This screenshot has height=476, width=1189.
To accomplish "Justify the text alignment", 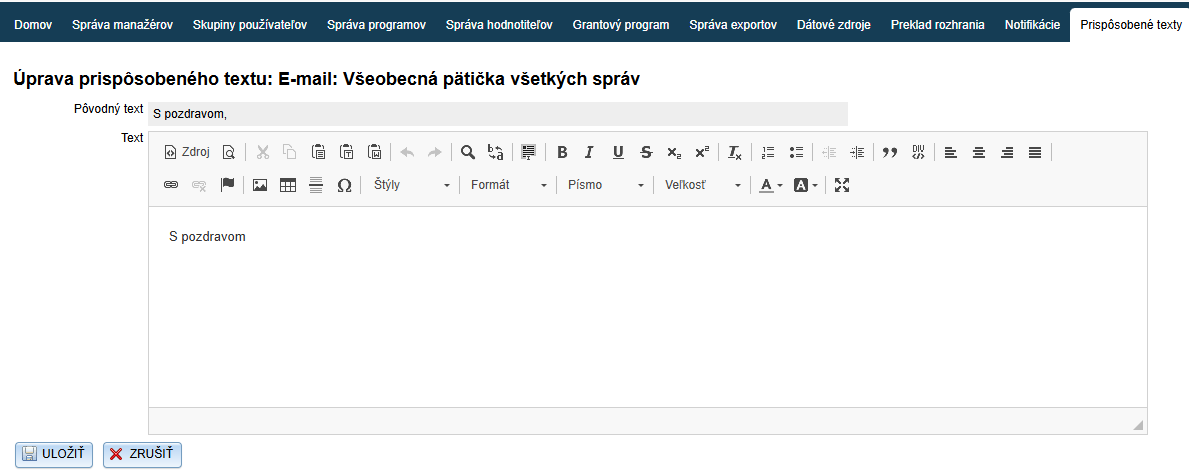I will [1035, 152].
